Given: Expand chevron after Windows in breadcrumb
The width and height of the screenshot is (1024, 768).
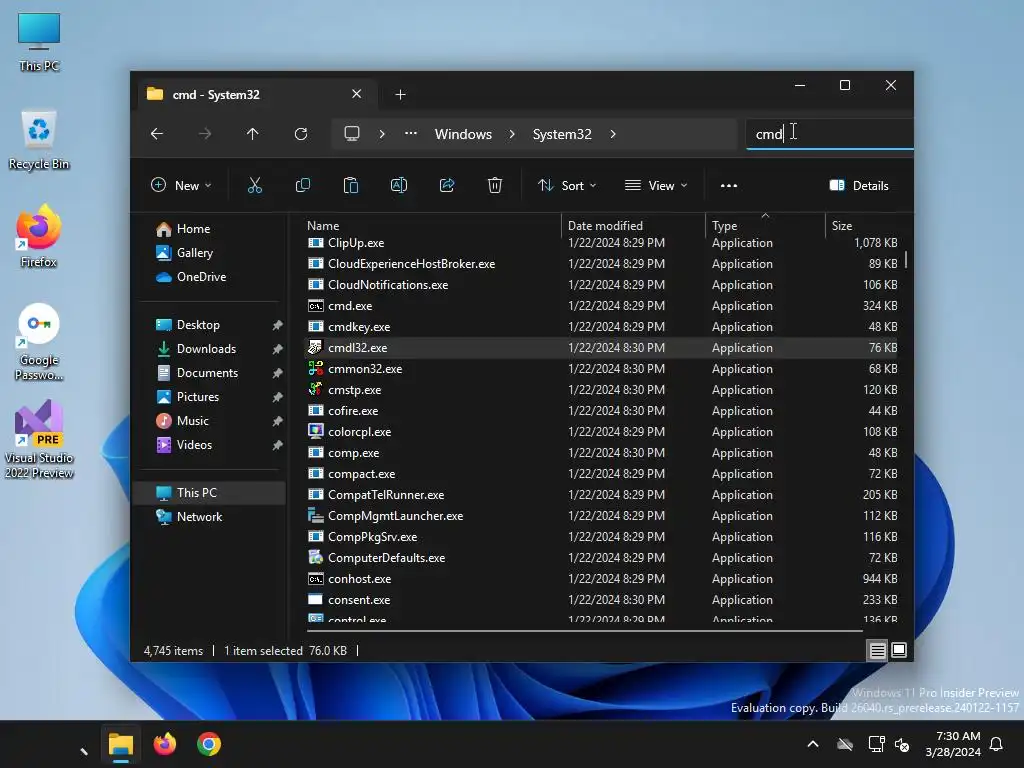Looking at the screenshot, I should click(x=512, y=134).
